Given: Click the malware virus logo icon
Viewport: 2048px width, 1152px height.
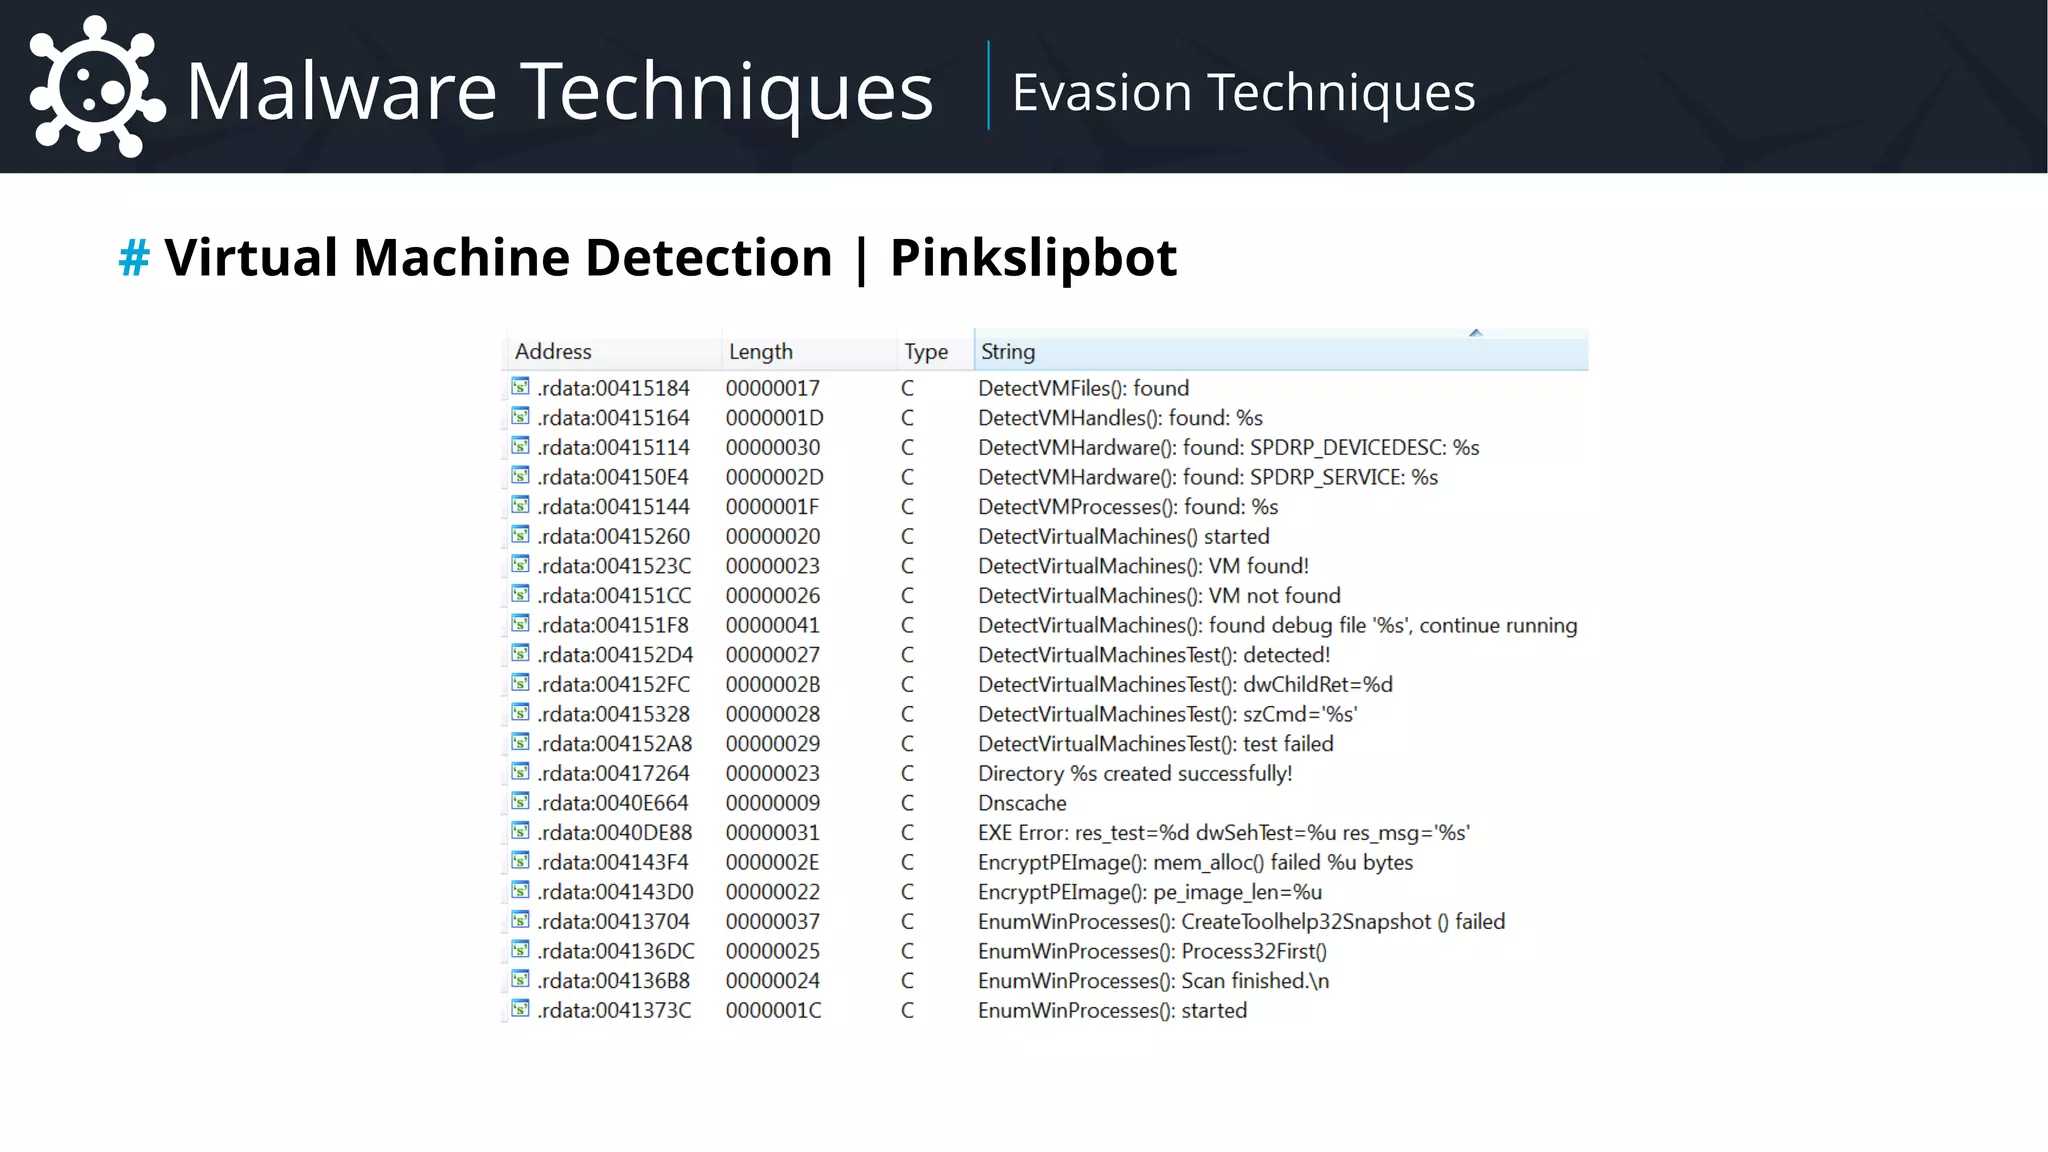Looking at the screenshot, I should point(96,87).
